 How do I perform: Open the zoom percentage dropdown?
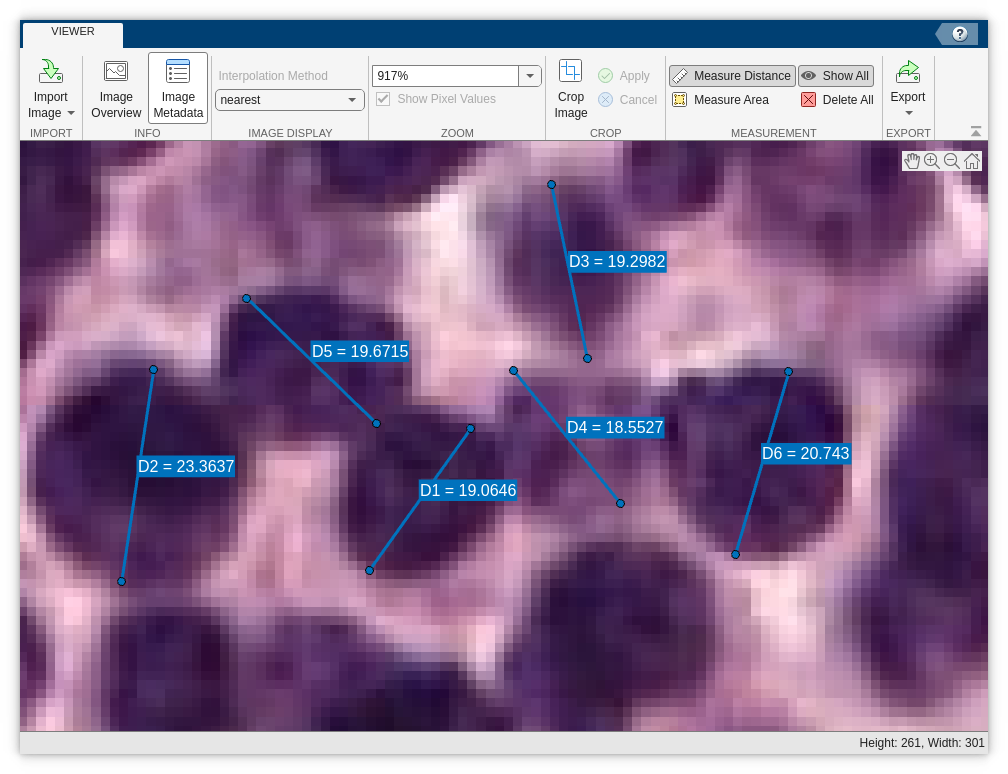click(x=531, y=75)
